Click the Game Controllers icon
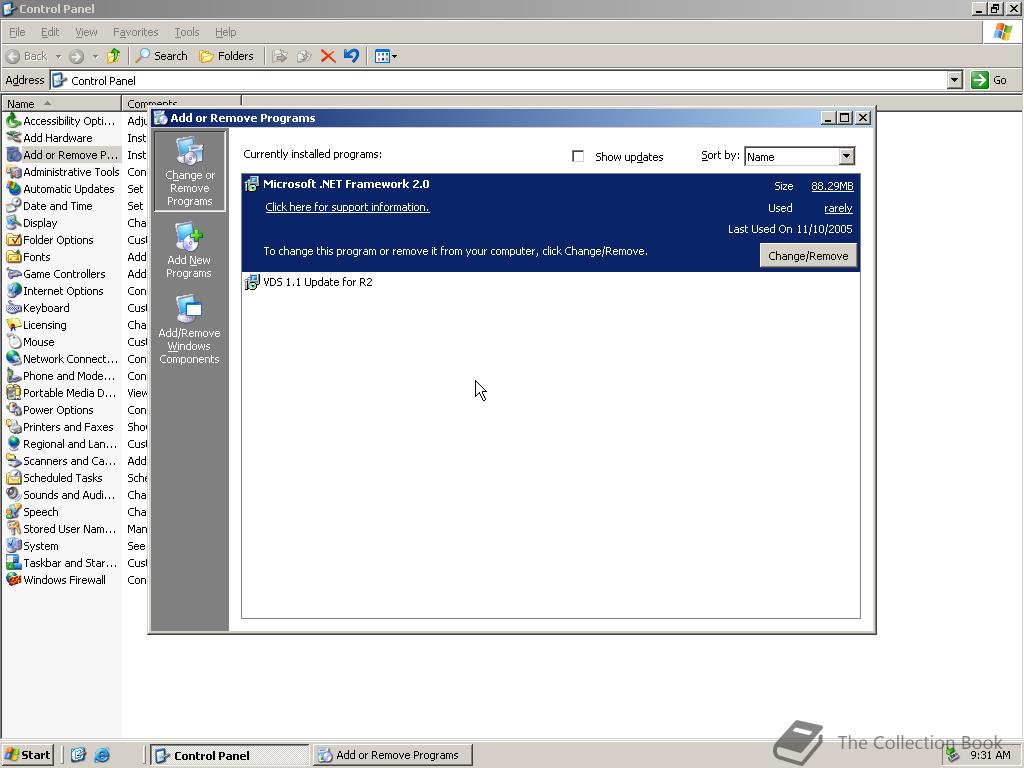1024x768 pixels. pos(13,273)
